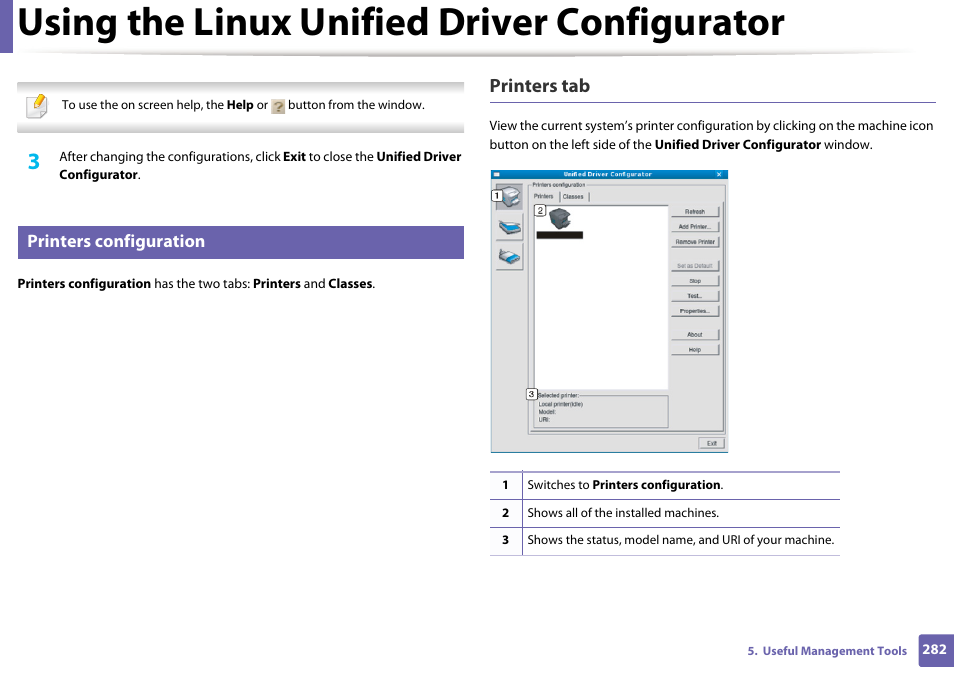954x675 pixels.
Task: Open the printer Properties dialog
Action: coord(695,310)
